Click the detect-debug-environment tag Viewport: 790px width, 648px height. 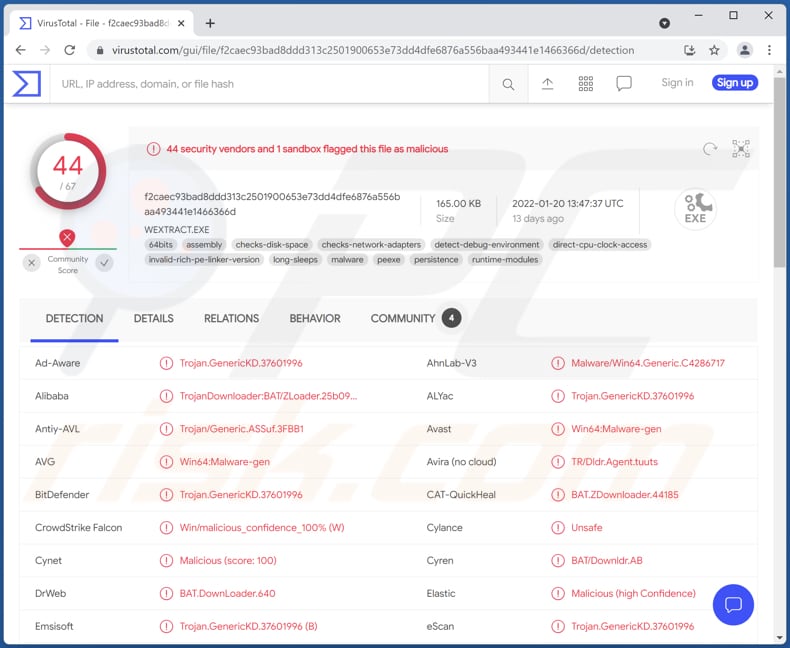487,245
